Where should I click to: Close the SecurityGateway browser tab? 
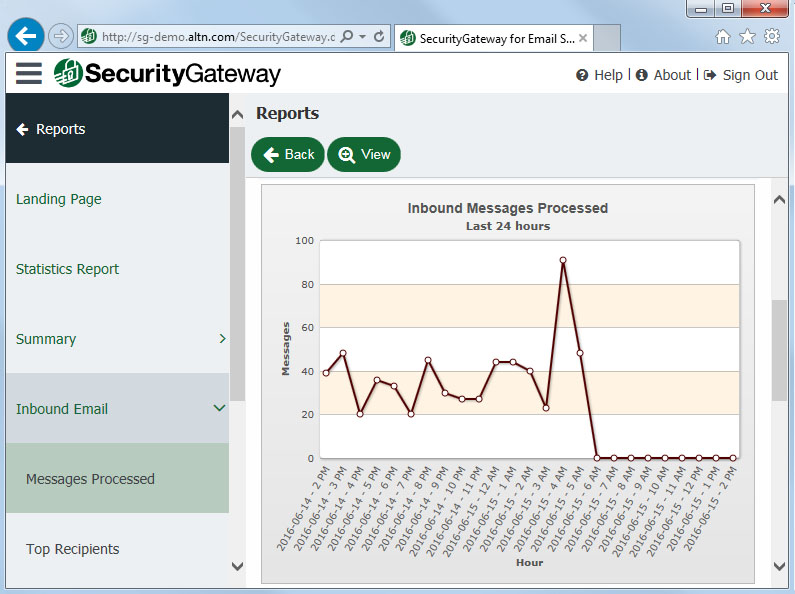tap(583, 38)
